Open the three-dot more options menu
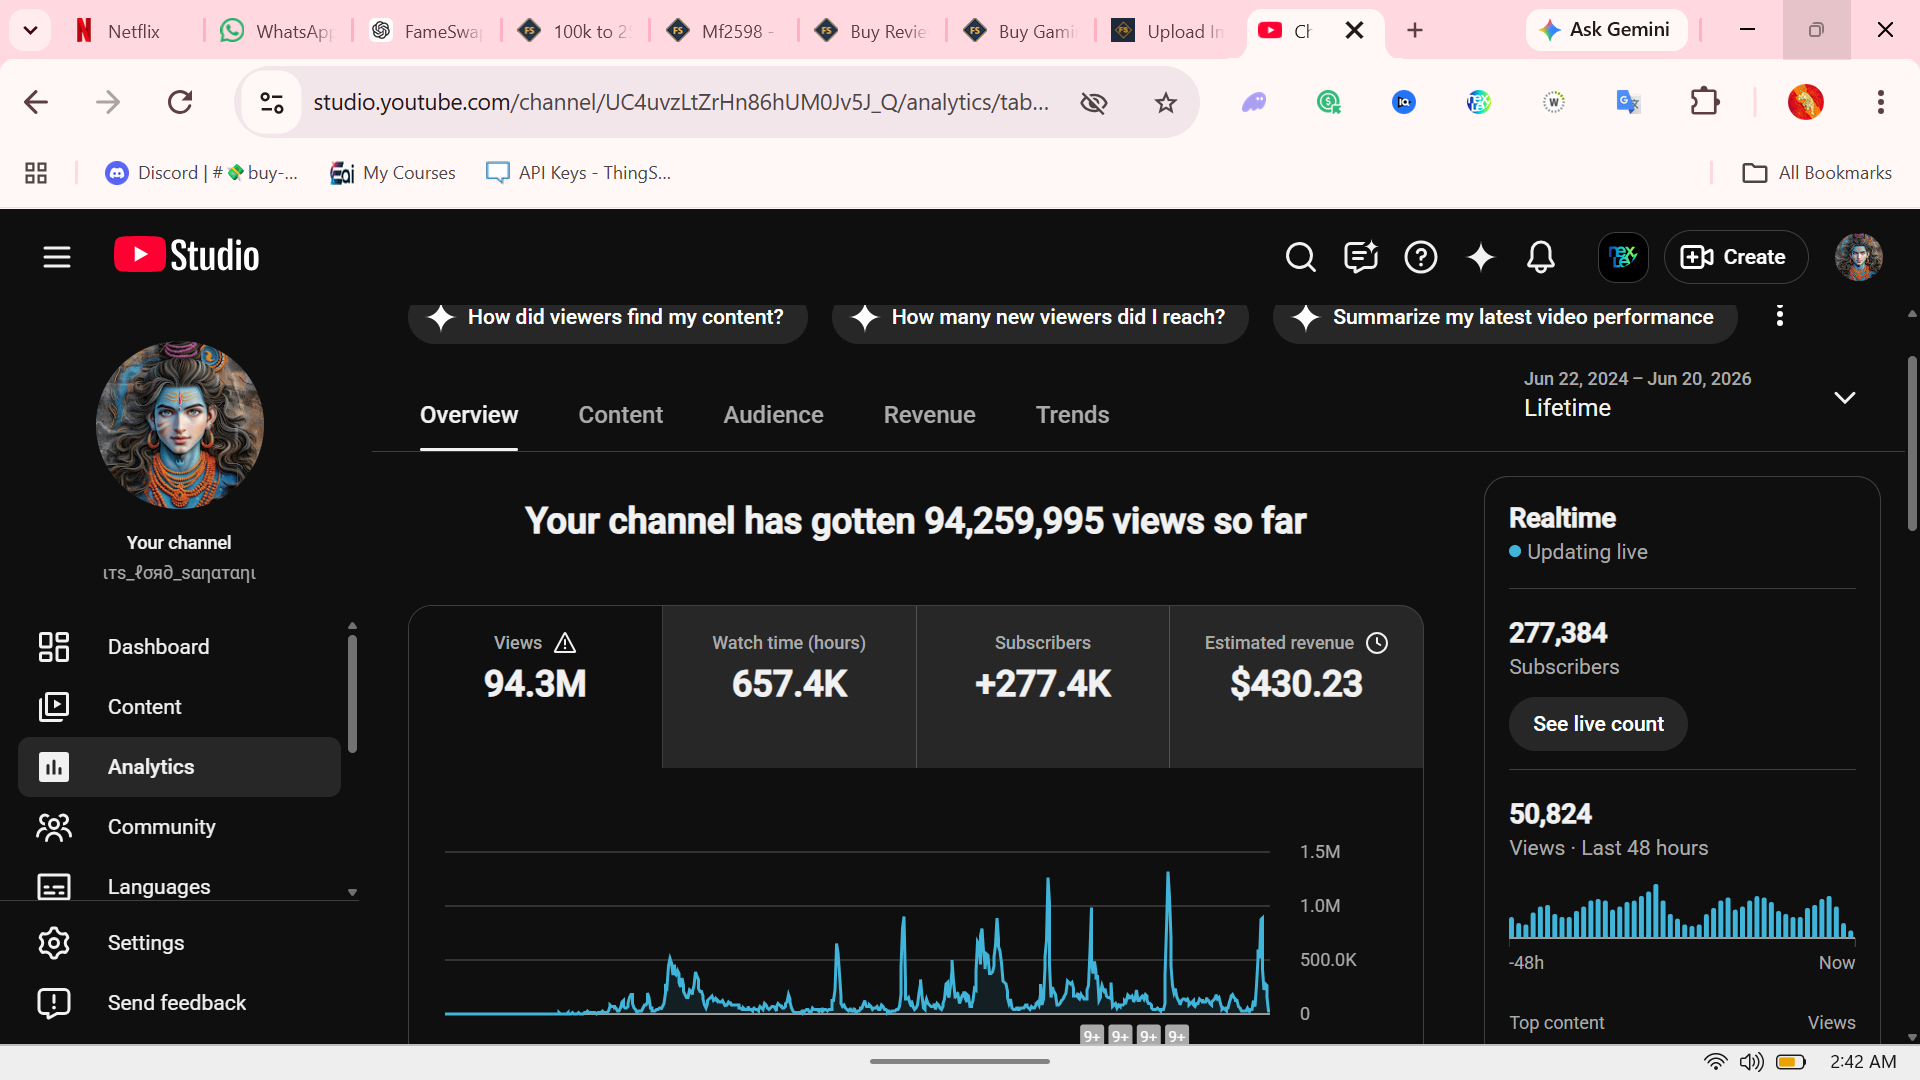Viewport: 1920px width, 1080px height. pos(1779,316)
